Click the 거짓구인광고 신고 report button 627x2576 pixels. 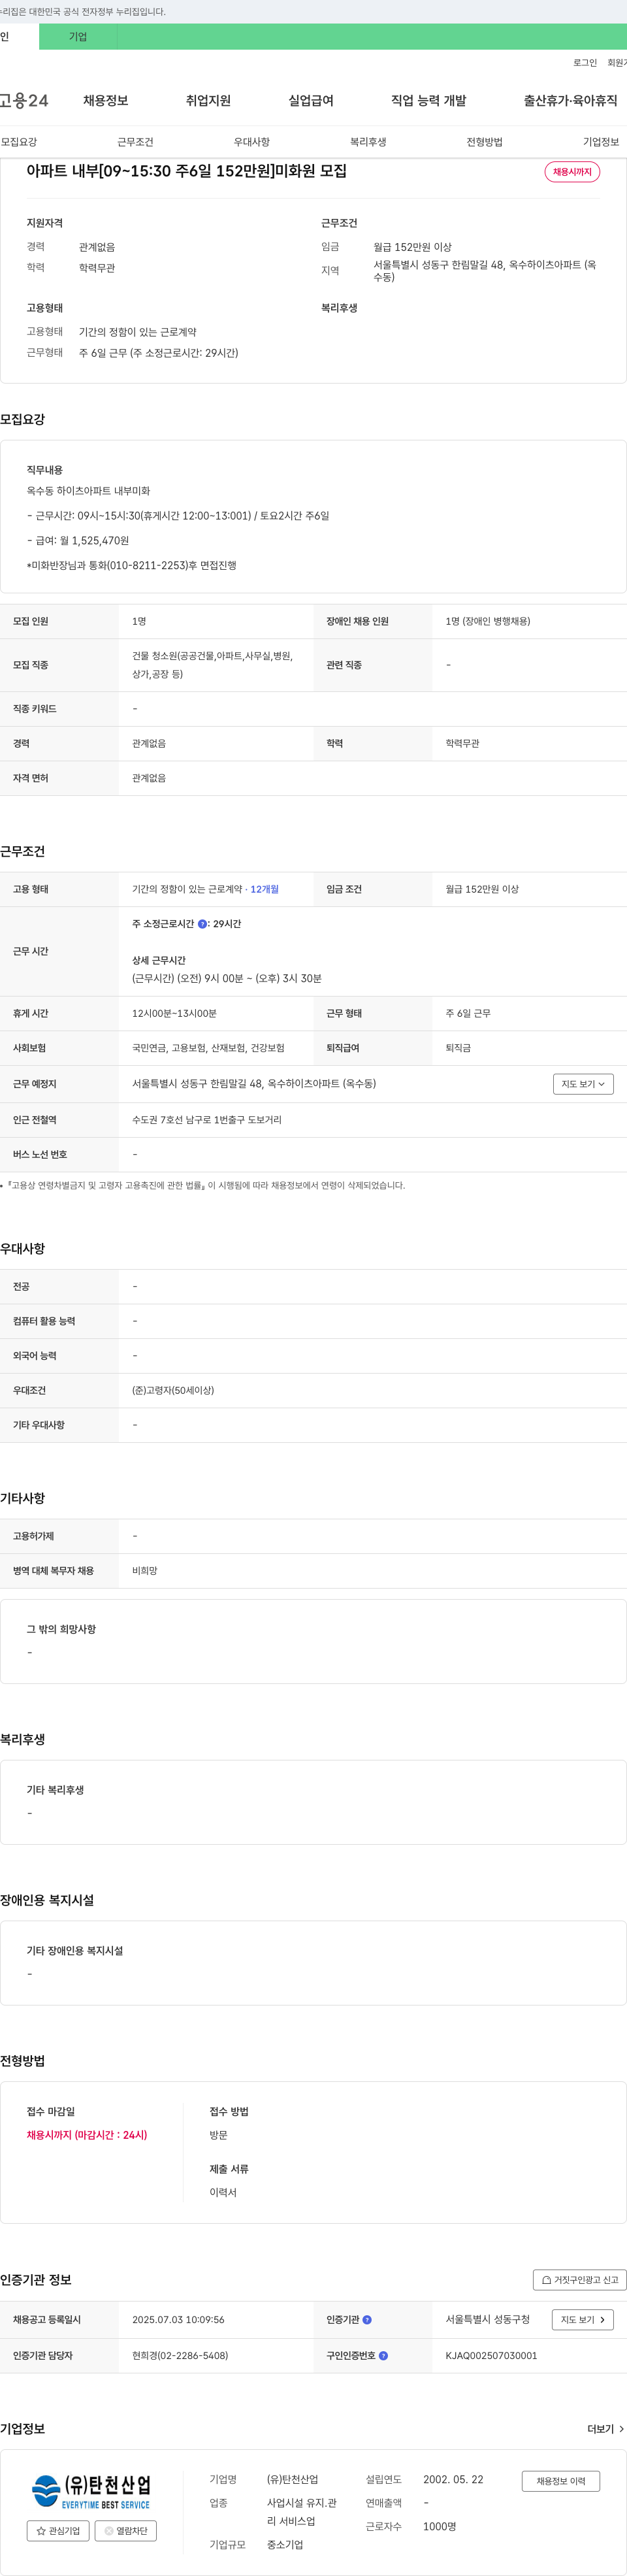(x=580, y=2279)
